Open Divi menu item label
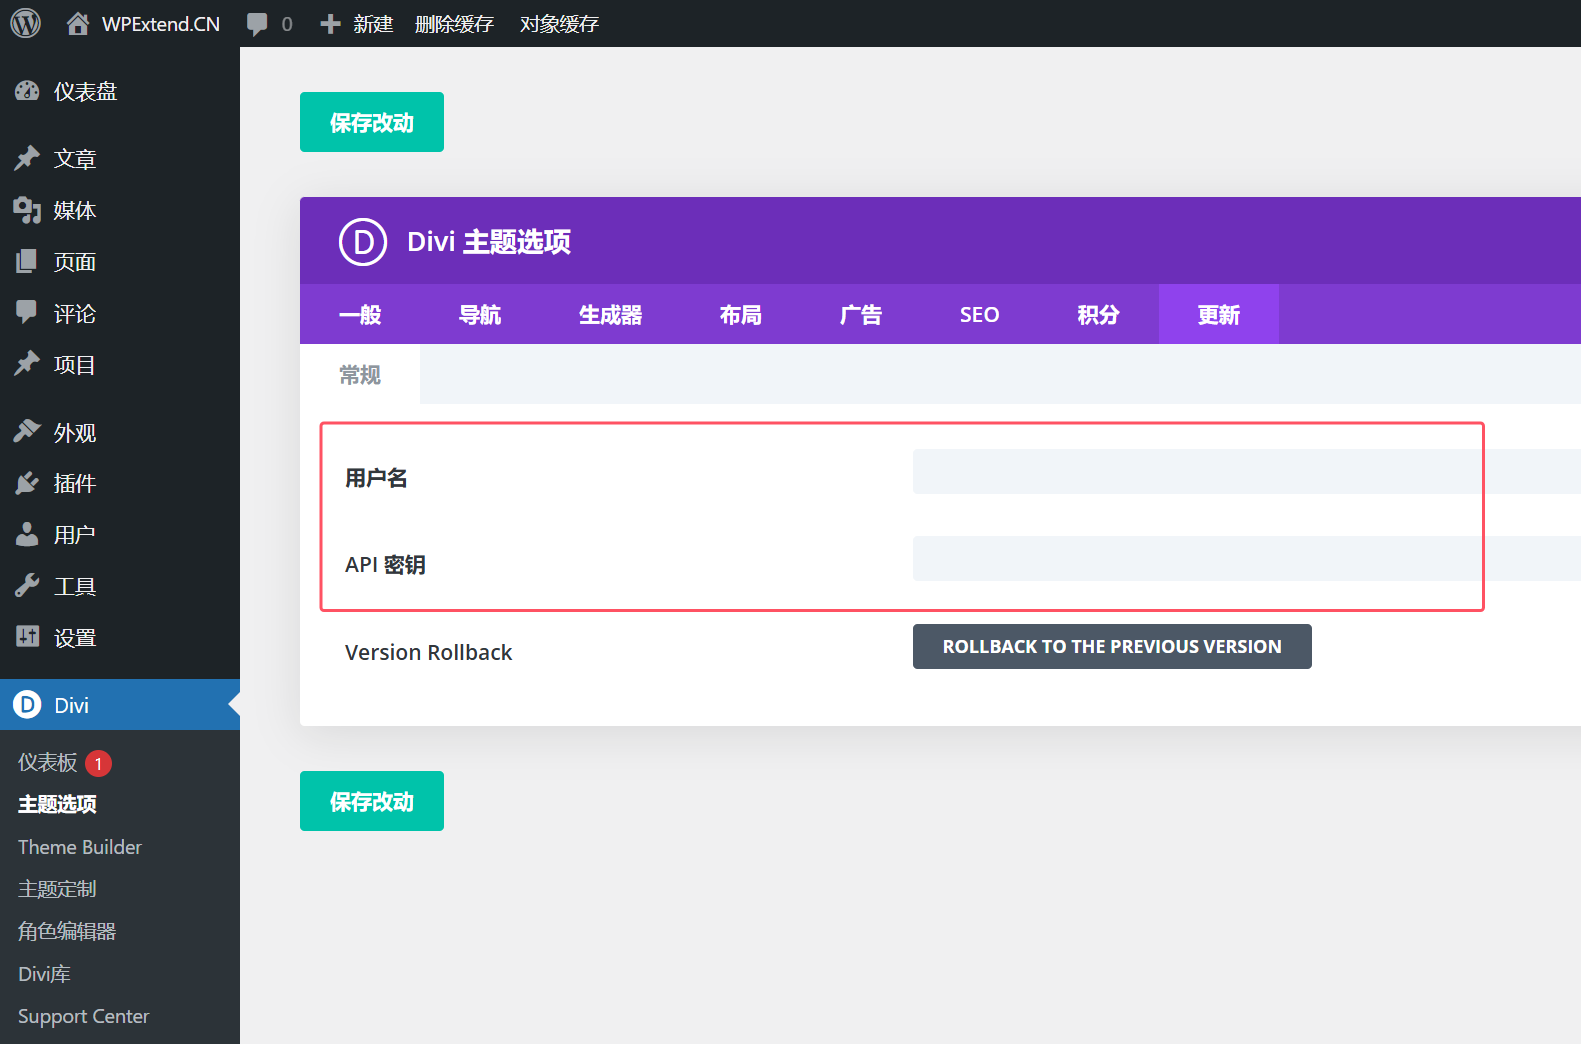Image resolution: width=1581 pixels, height=1044 pixels. coord(72,705)
